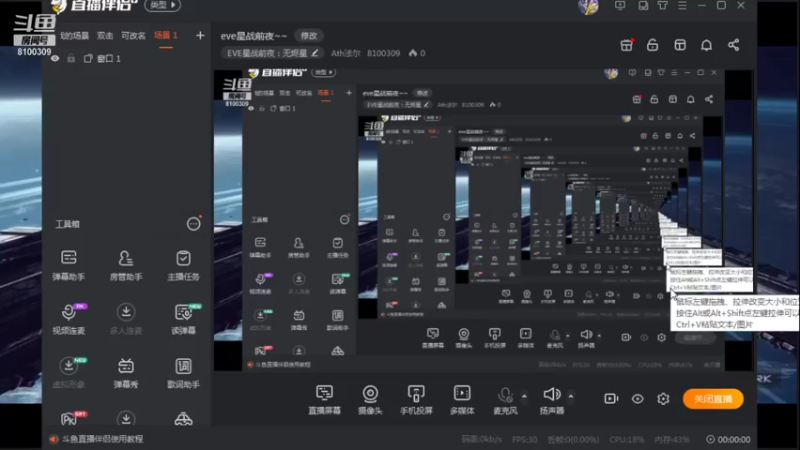800x450 pixels.
Task: Open the 主播任务 streamer tasks tool
Action: click(183, 265)
